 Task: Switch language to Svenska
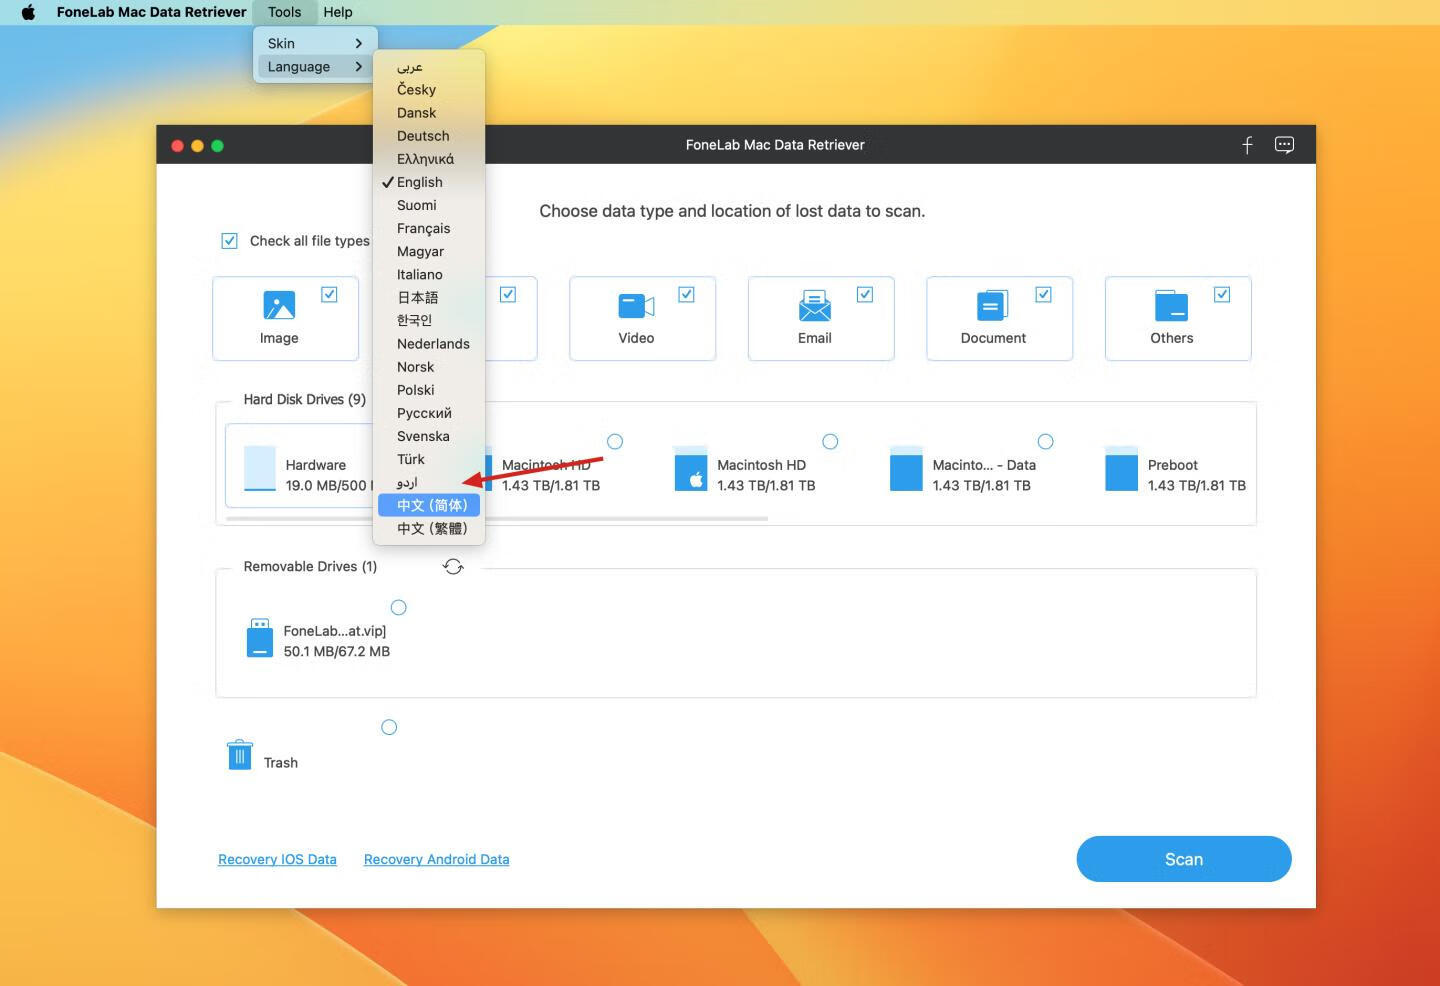429,436
